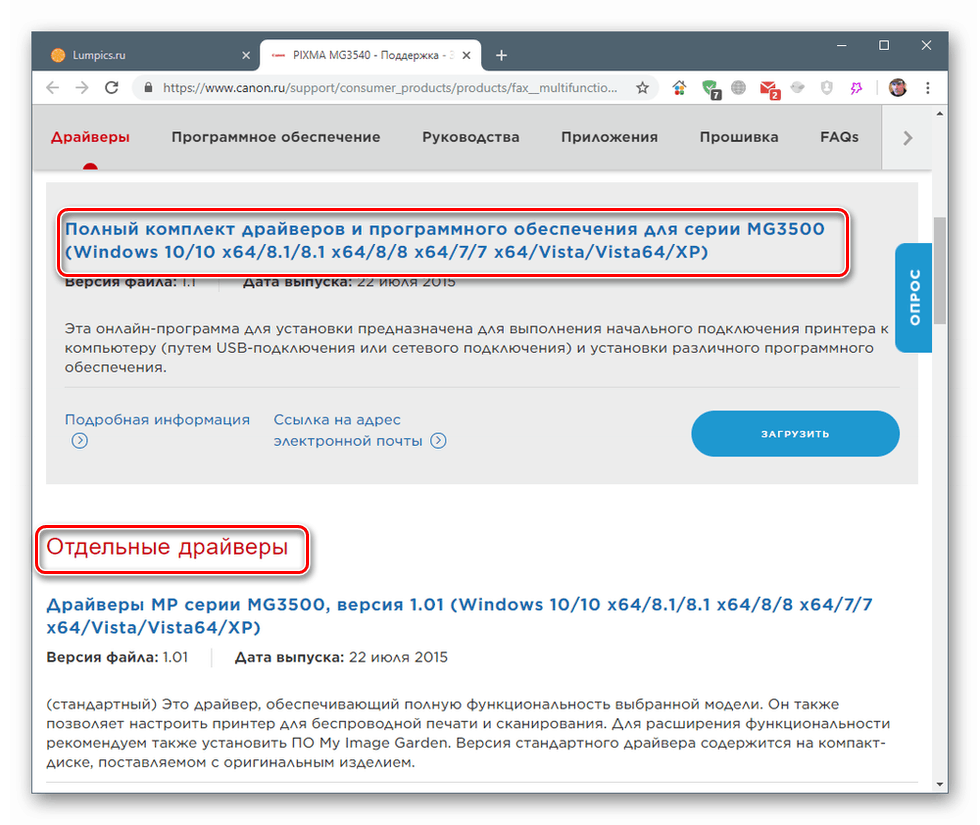The width and height of the screenshot is (980, 825).
Task: Click 'Версия файла: 1.01' text
Action: point(117,658)
